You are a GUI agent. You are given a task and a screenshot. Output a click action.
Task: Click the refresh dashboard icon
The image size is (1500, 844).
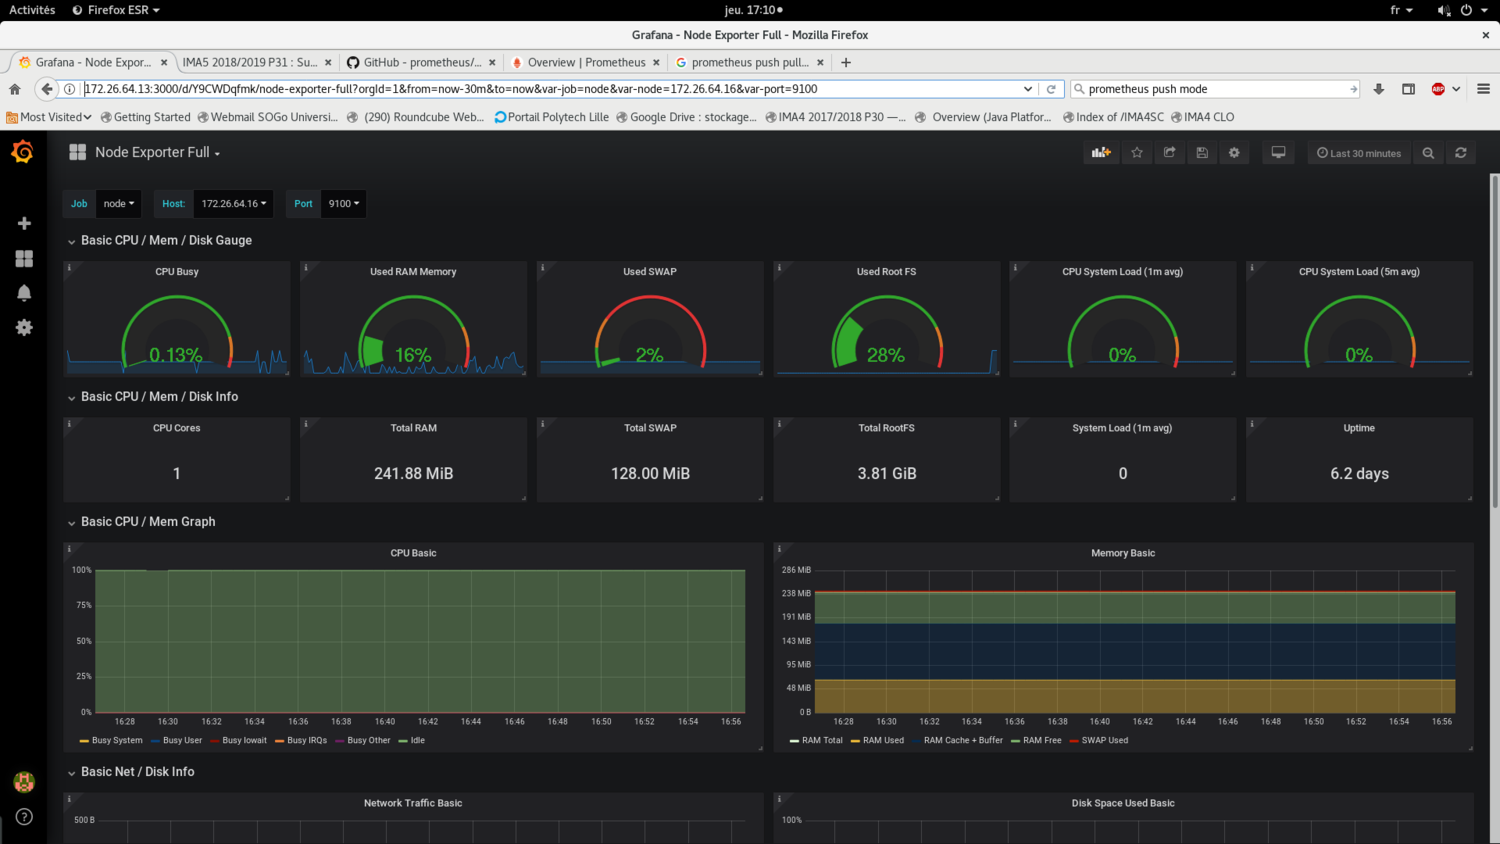pos(1461,153)
